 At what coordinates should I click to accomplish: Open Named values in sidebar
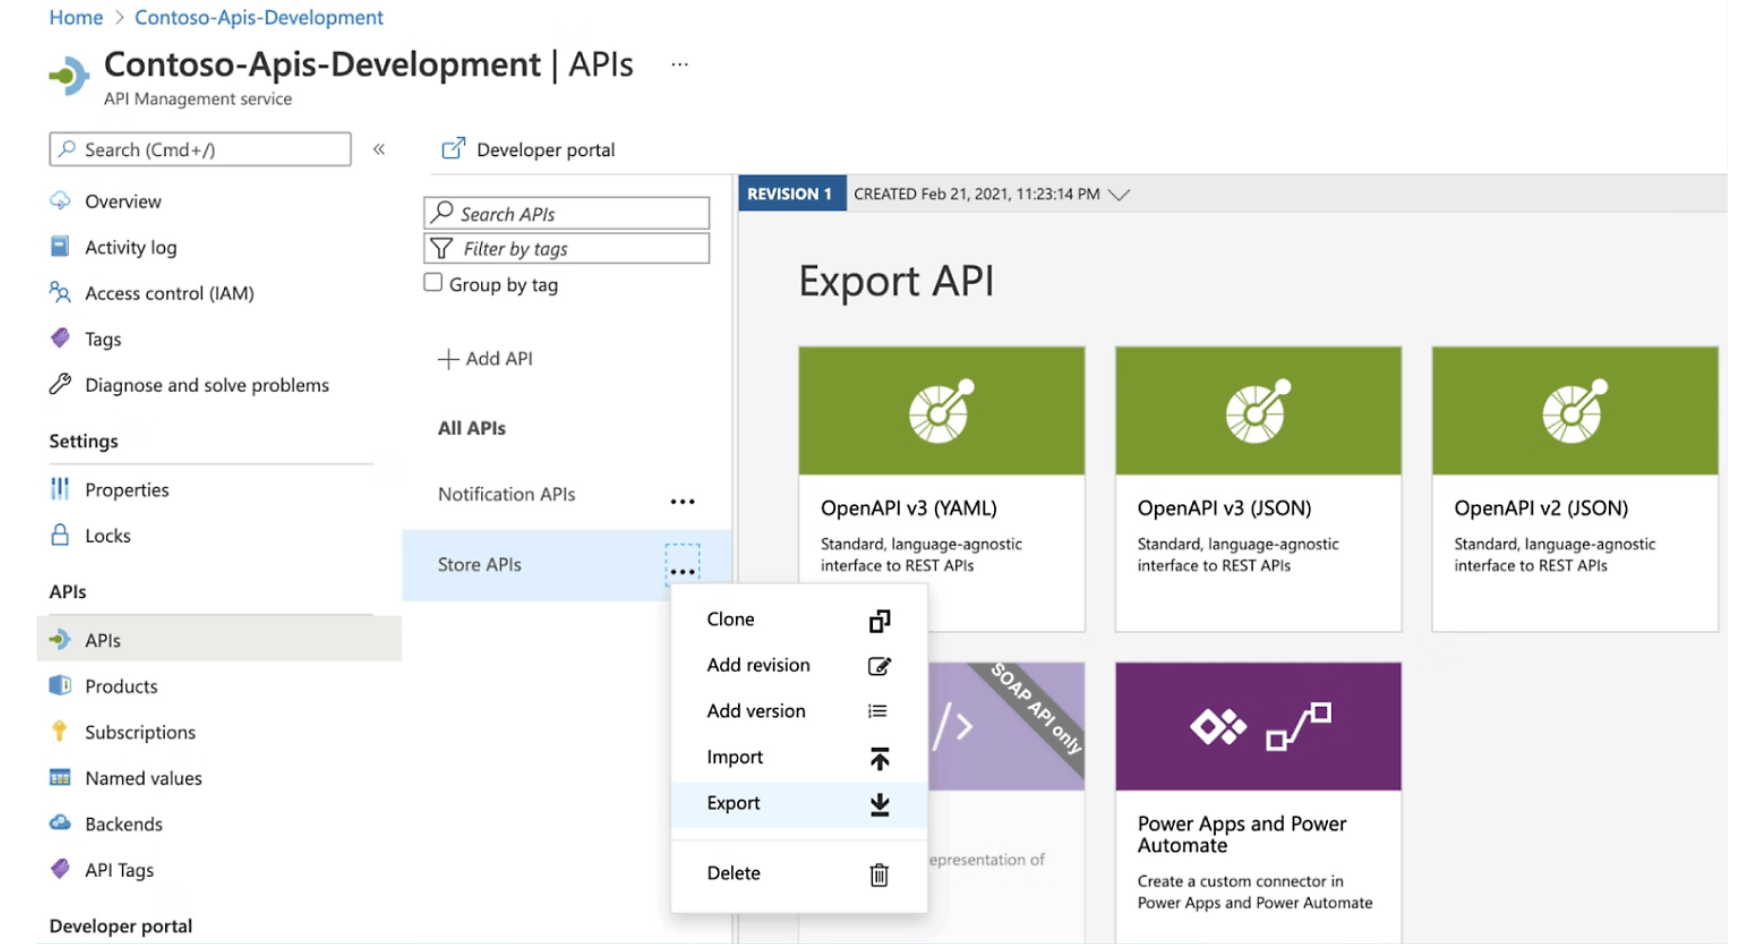[143, 778]
